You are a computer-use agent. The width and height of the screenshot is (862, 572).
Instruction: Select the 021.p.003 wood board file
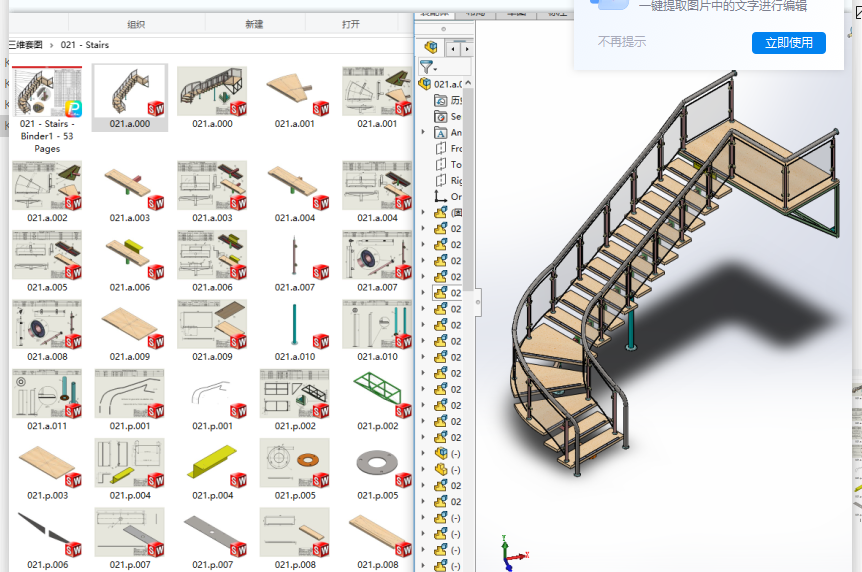pyautogui.click(x=47, y=469)
